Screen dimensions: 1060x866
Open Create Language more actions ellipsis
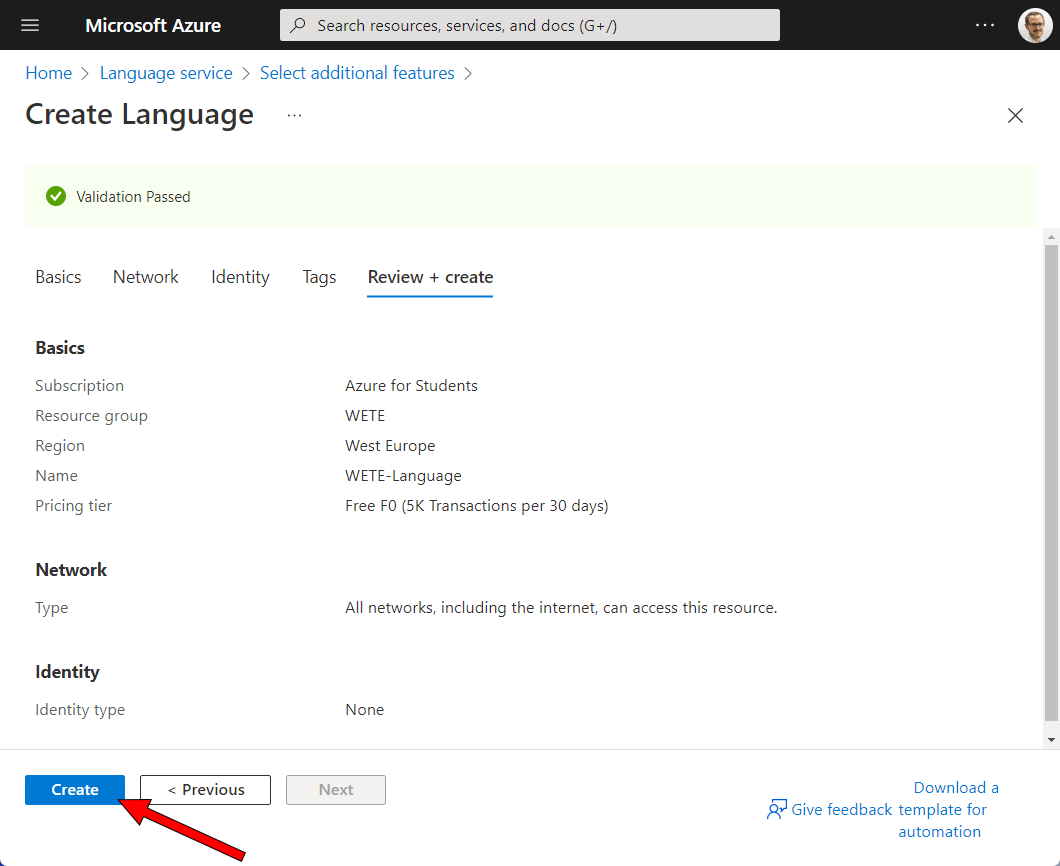[294, 116]
